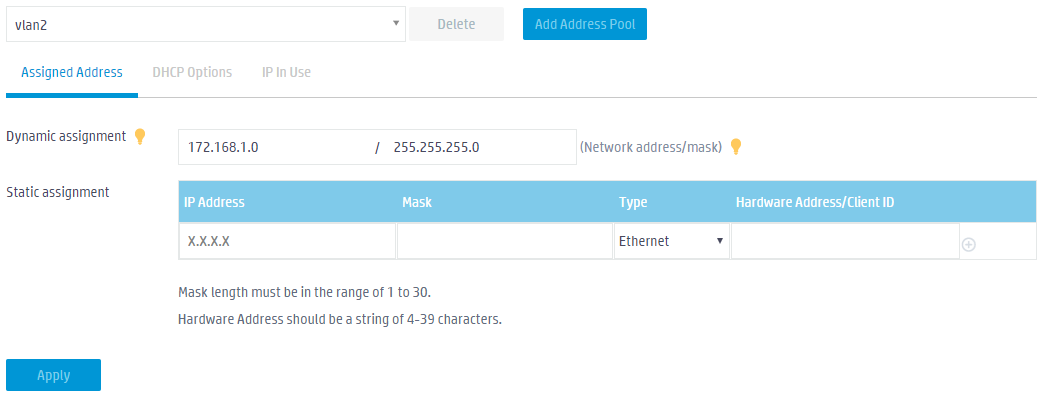1045x399 pixels.
Task: Click the lightbulb hint beside Dynamic assignment
Action: [139, 137]
